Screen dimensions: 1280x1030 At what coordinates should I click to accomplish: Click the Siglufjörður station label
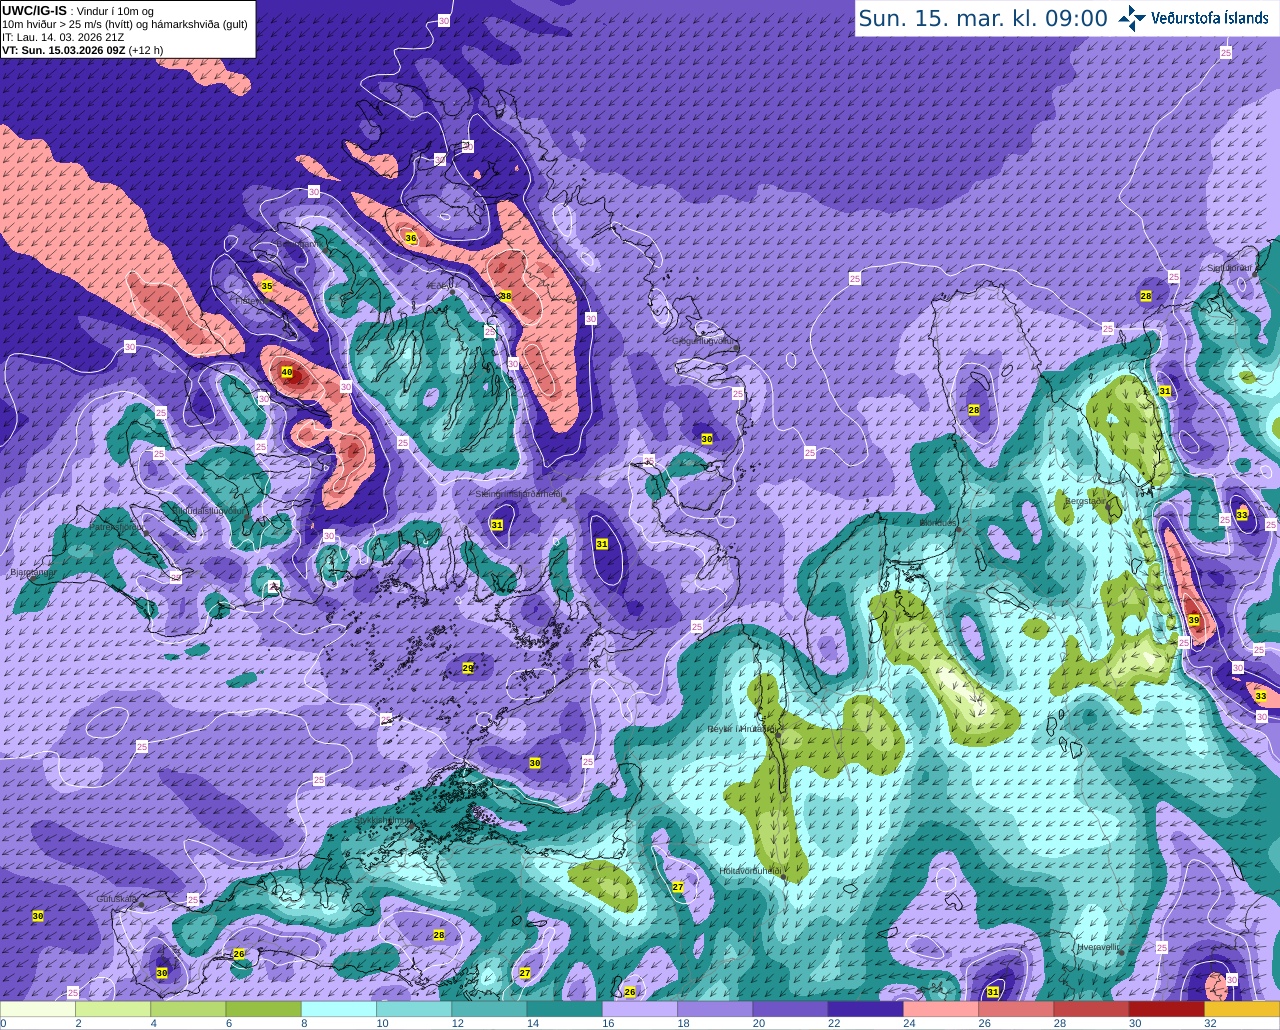click(1231, 268)
